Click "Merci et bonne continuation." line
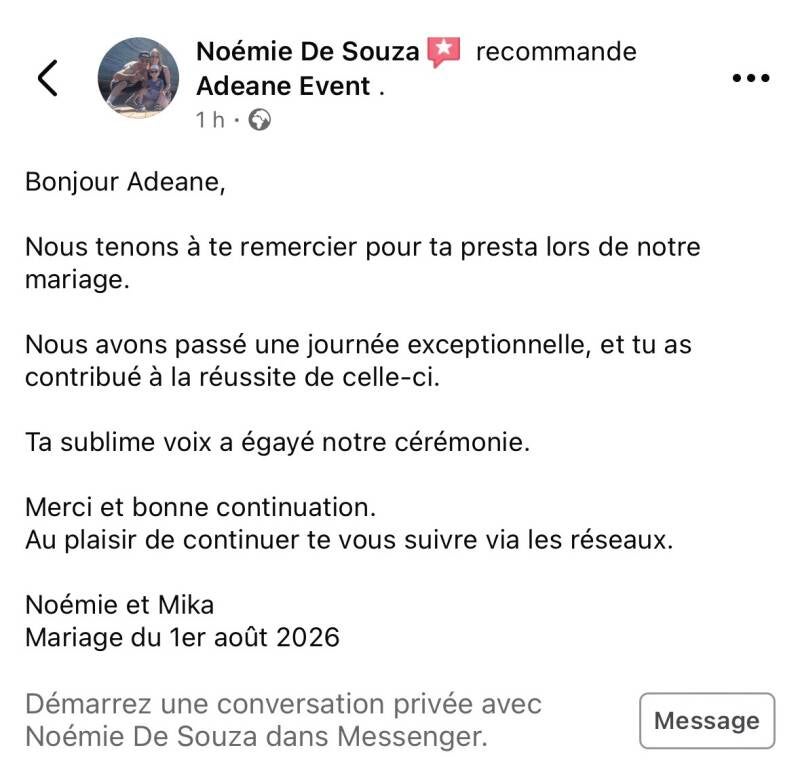Image resolution: width=800 pixels, height=769 pixels. [201, 508]
